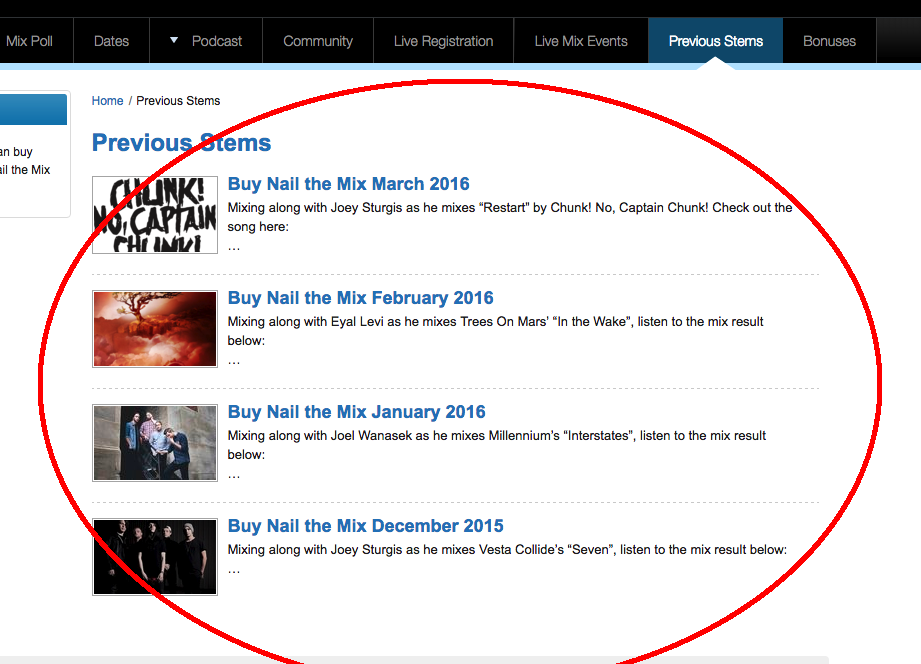921x664 pixels.
Task: Go to the Dates page
Action: point(112,41)
